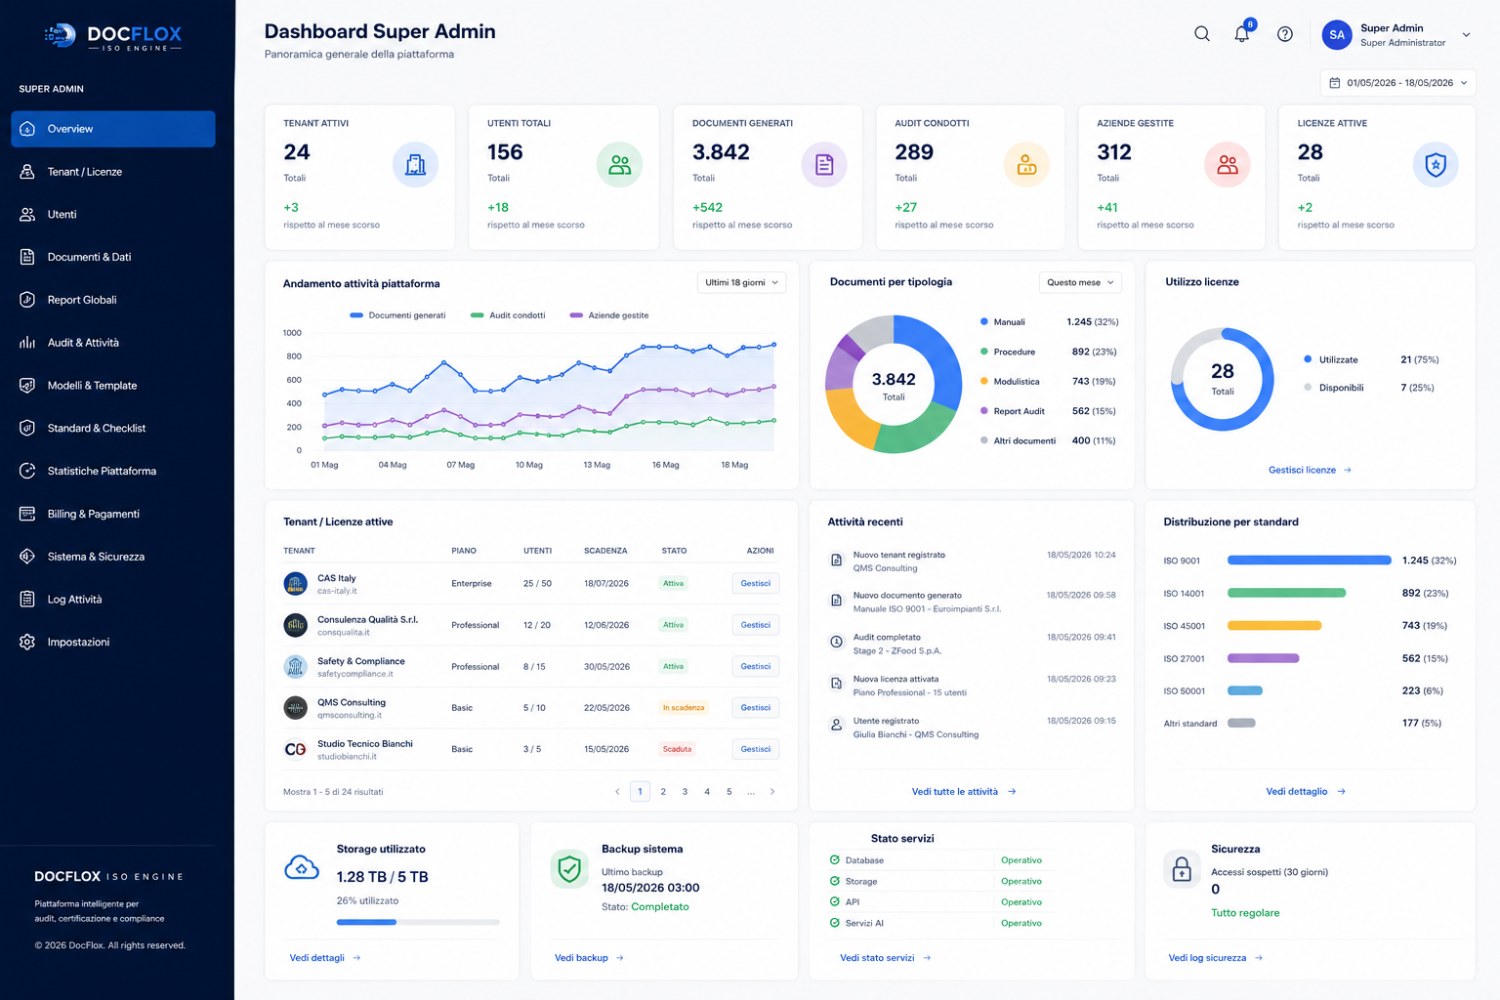Toggle the Documenti generati chart legend
1500x1000 pixels.
click(398, 315)
